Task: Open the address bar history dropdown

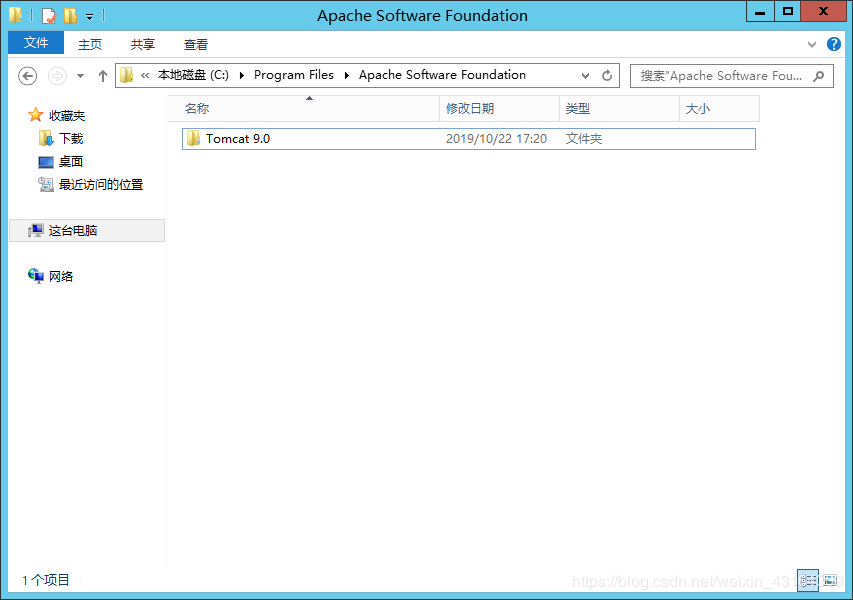Action: coord(585,76)
